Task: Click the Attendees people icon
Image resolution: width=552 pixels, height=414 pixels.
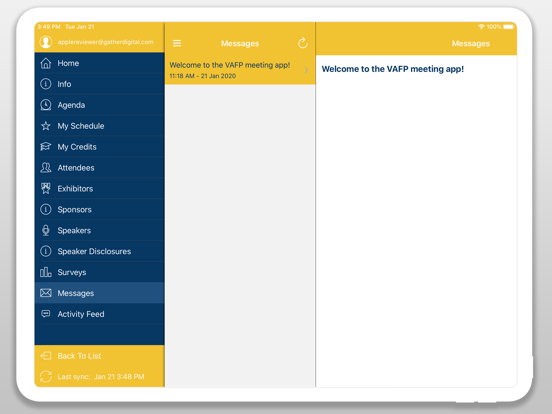Action: [46, 168]
